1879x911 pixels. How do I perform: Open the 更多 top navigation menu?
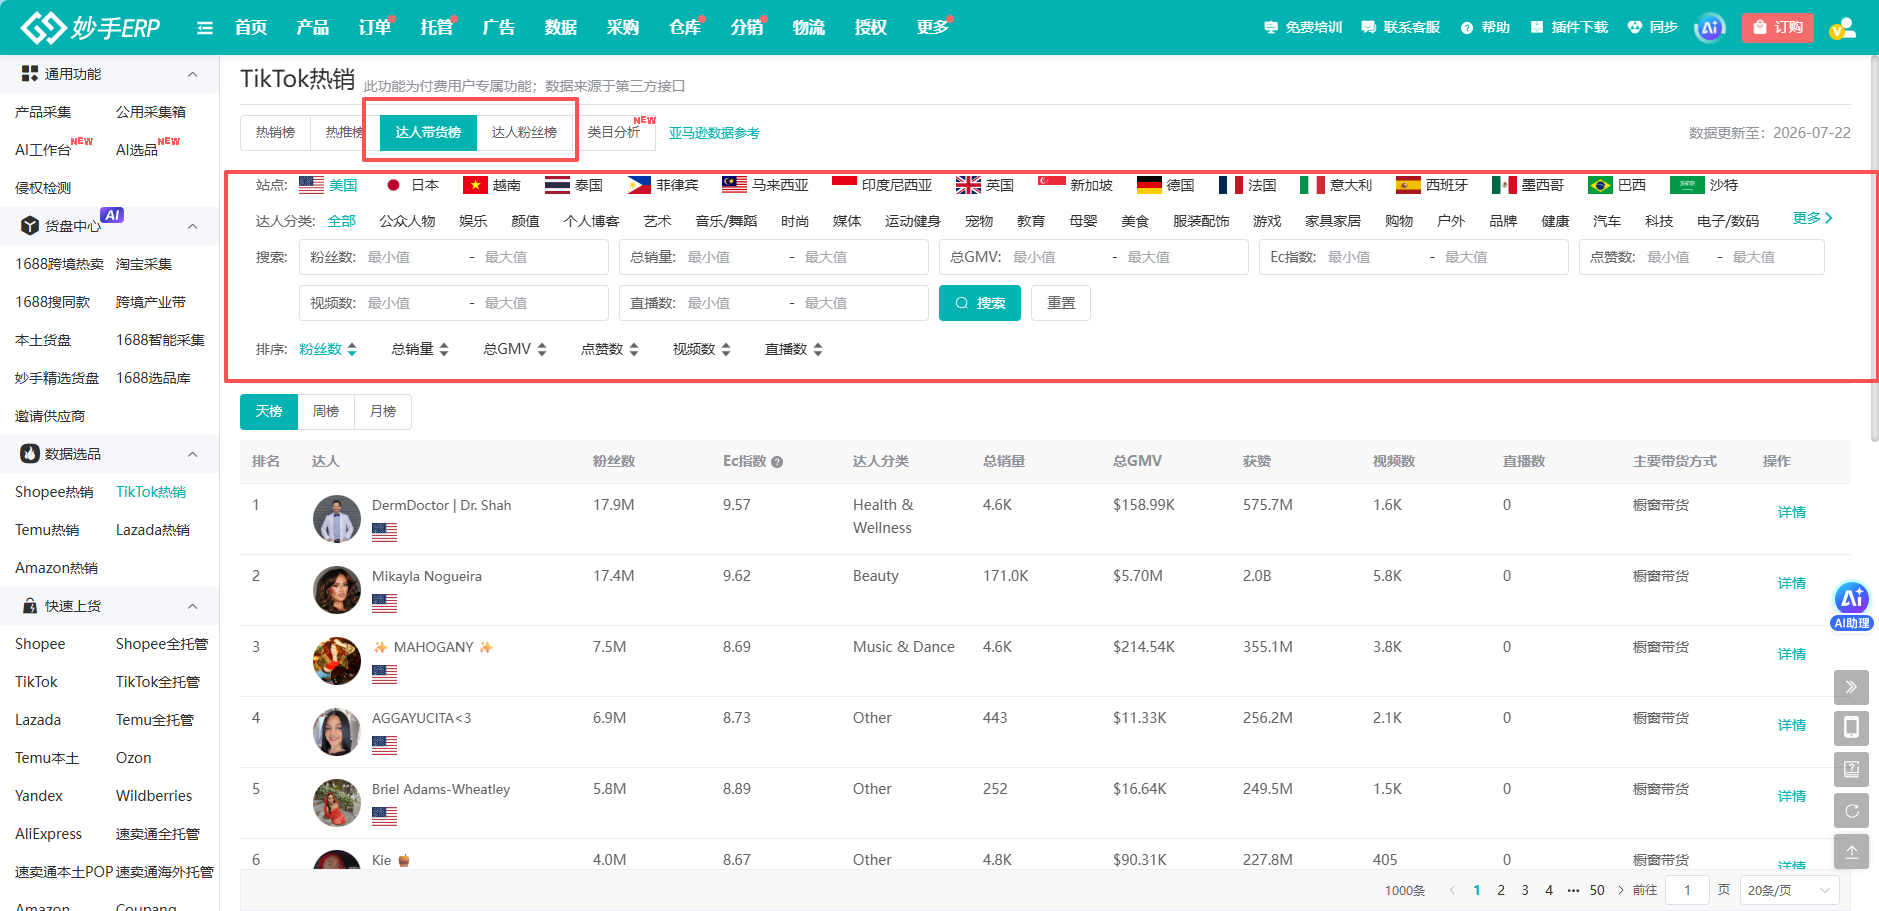933,28
